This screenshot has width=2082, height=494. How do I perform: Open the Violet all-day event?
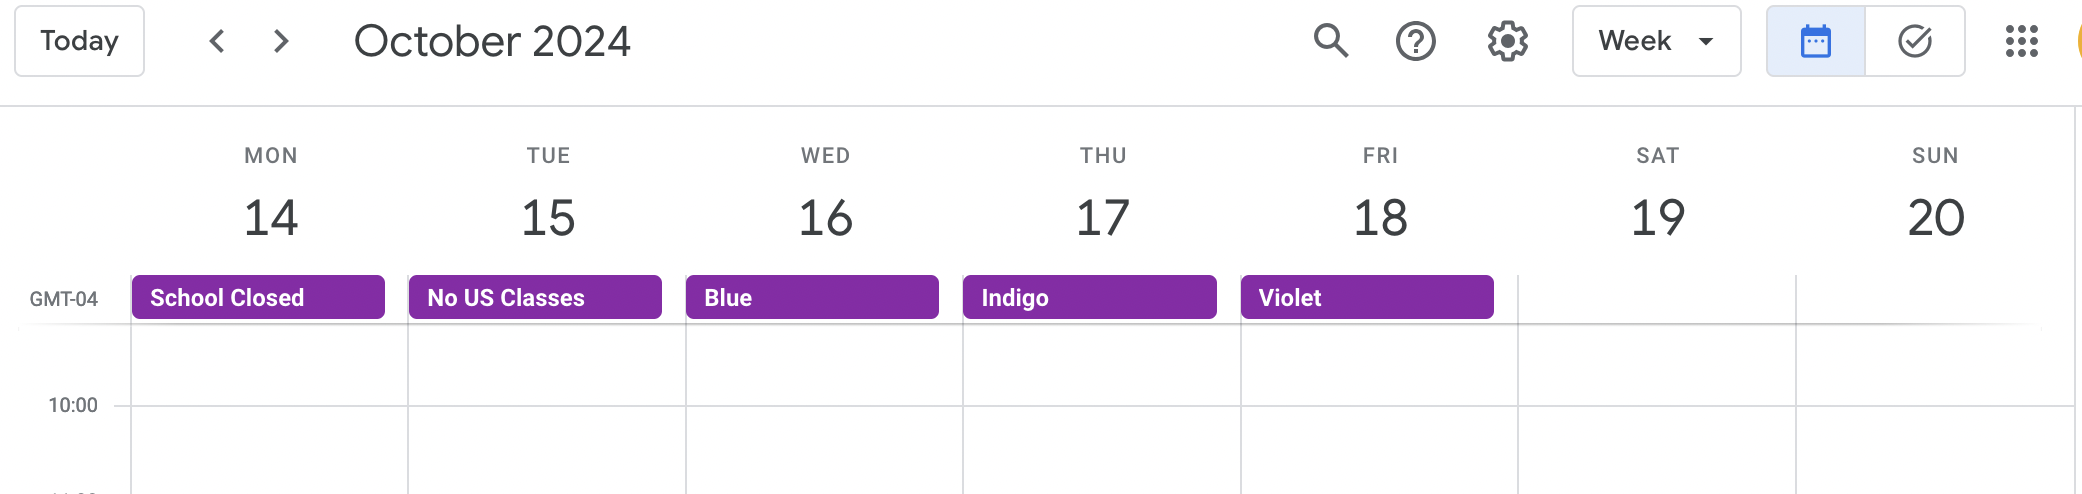coord(1366,297)
